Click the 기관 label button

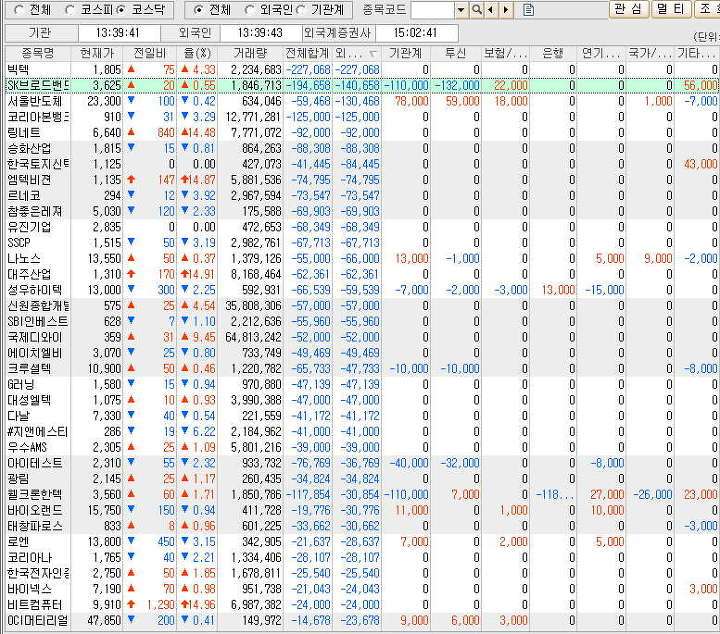point(41,33)
